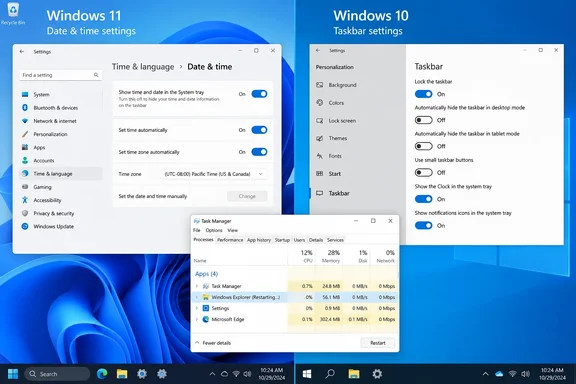
Task: Expand Settings process row in Task Manager
Action: pyautogui.click(x=197, y=308)
